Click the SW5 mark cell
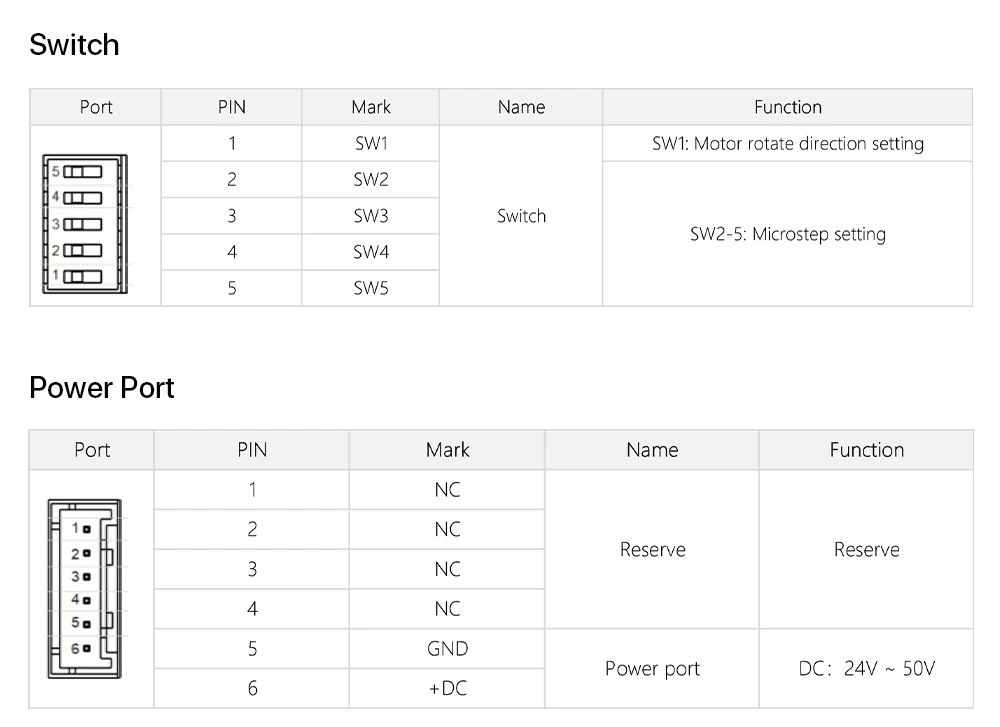Image resolution: width=1000 pixels, height=727 pixels. click(371, 288)
